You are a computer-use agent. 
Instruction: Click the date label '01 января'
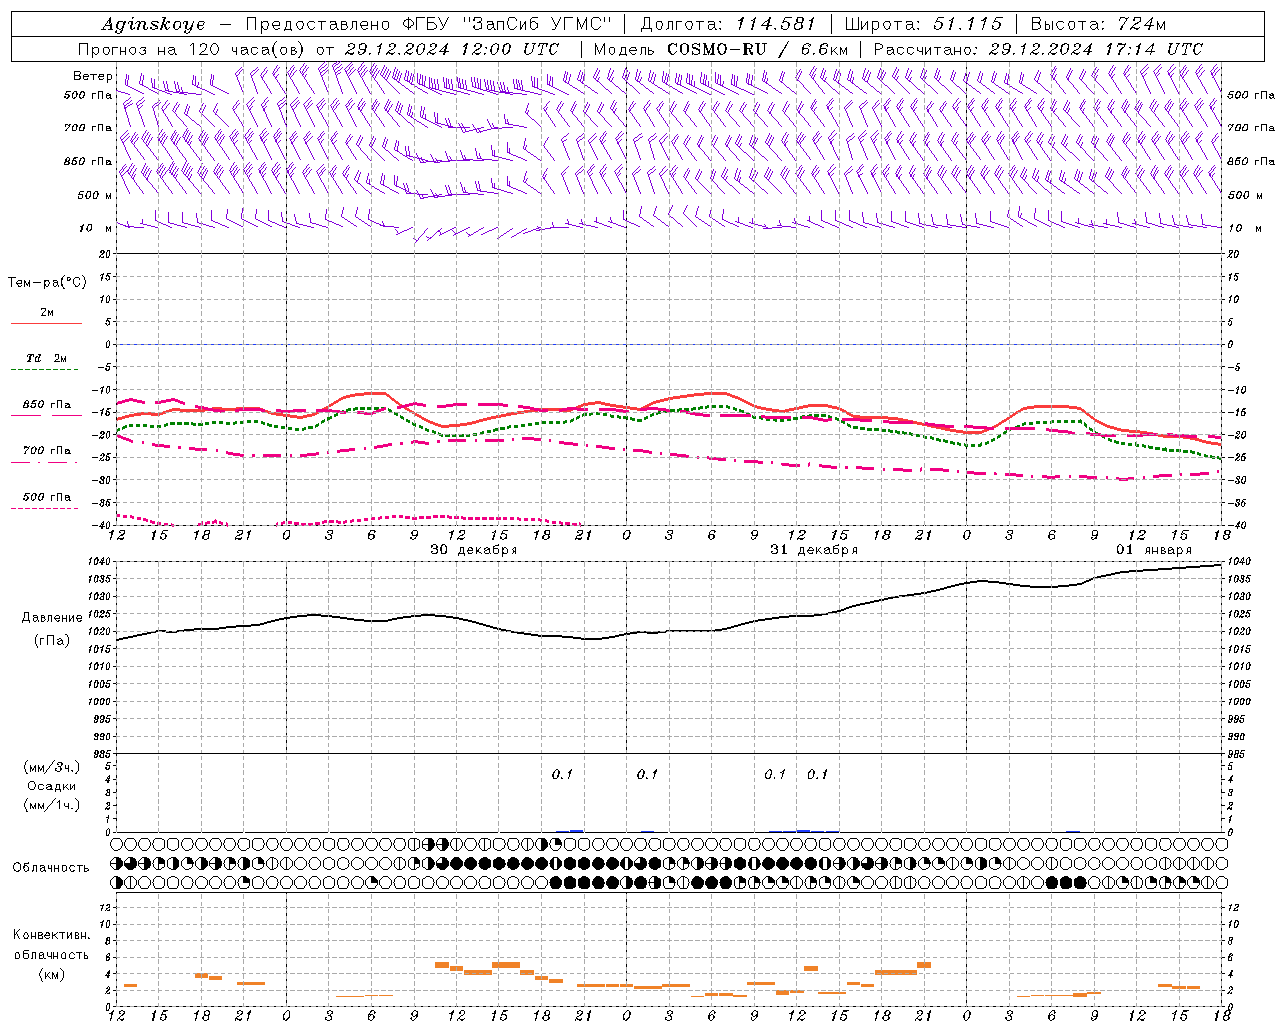click(1154, 550)
